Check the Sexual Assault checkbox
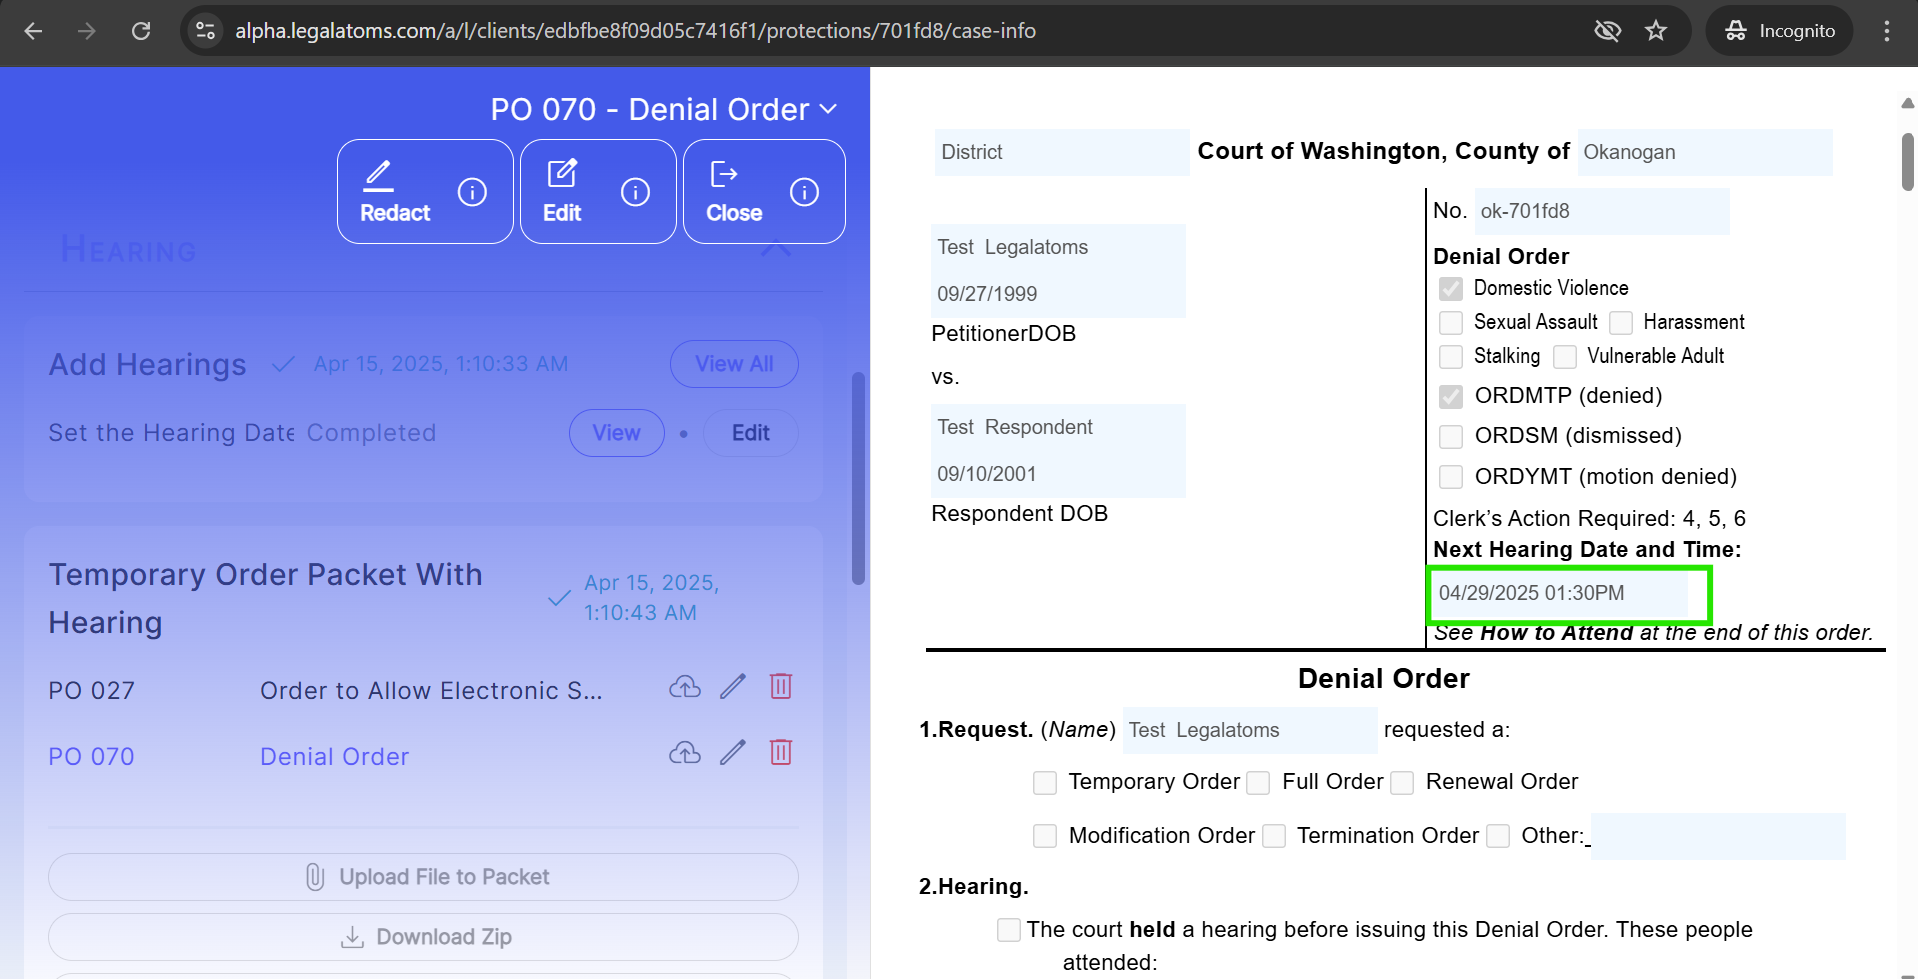Viewport: 1918px width, 979px height. pos(1451,323)
